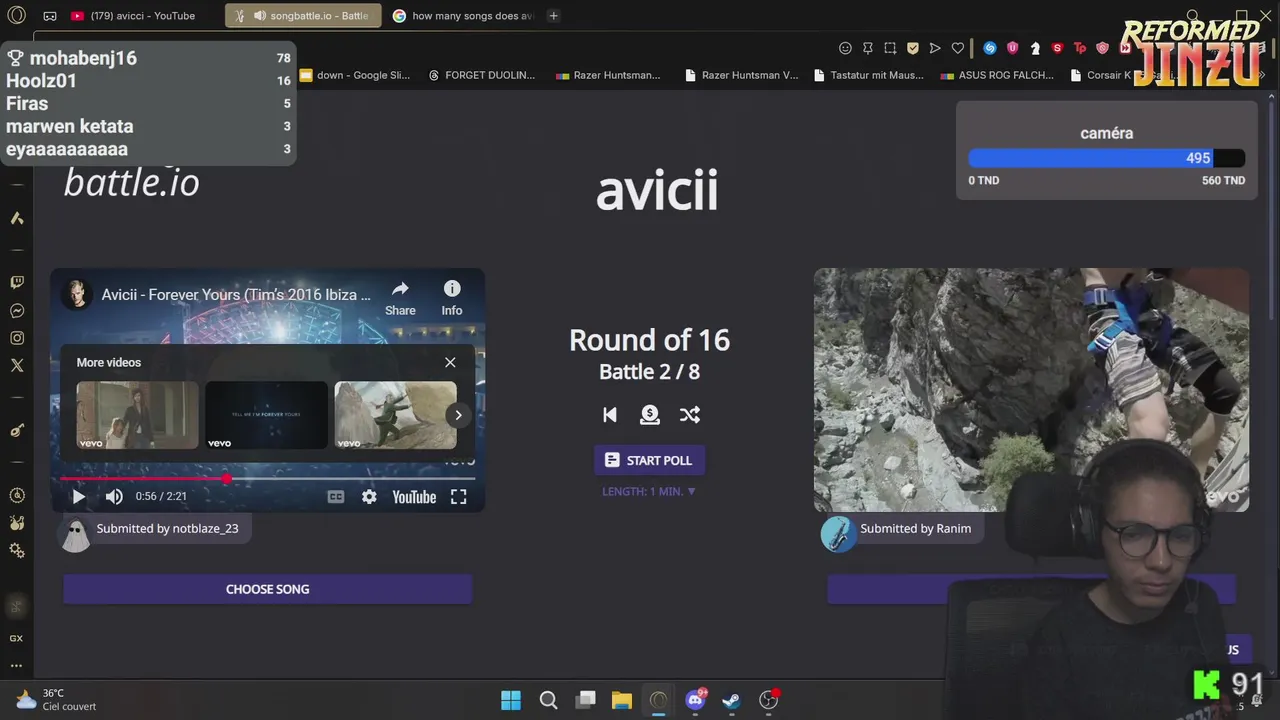Open Instagram in the sidebar
Screen dimensions: 1280x720
[x=17, y=338]
